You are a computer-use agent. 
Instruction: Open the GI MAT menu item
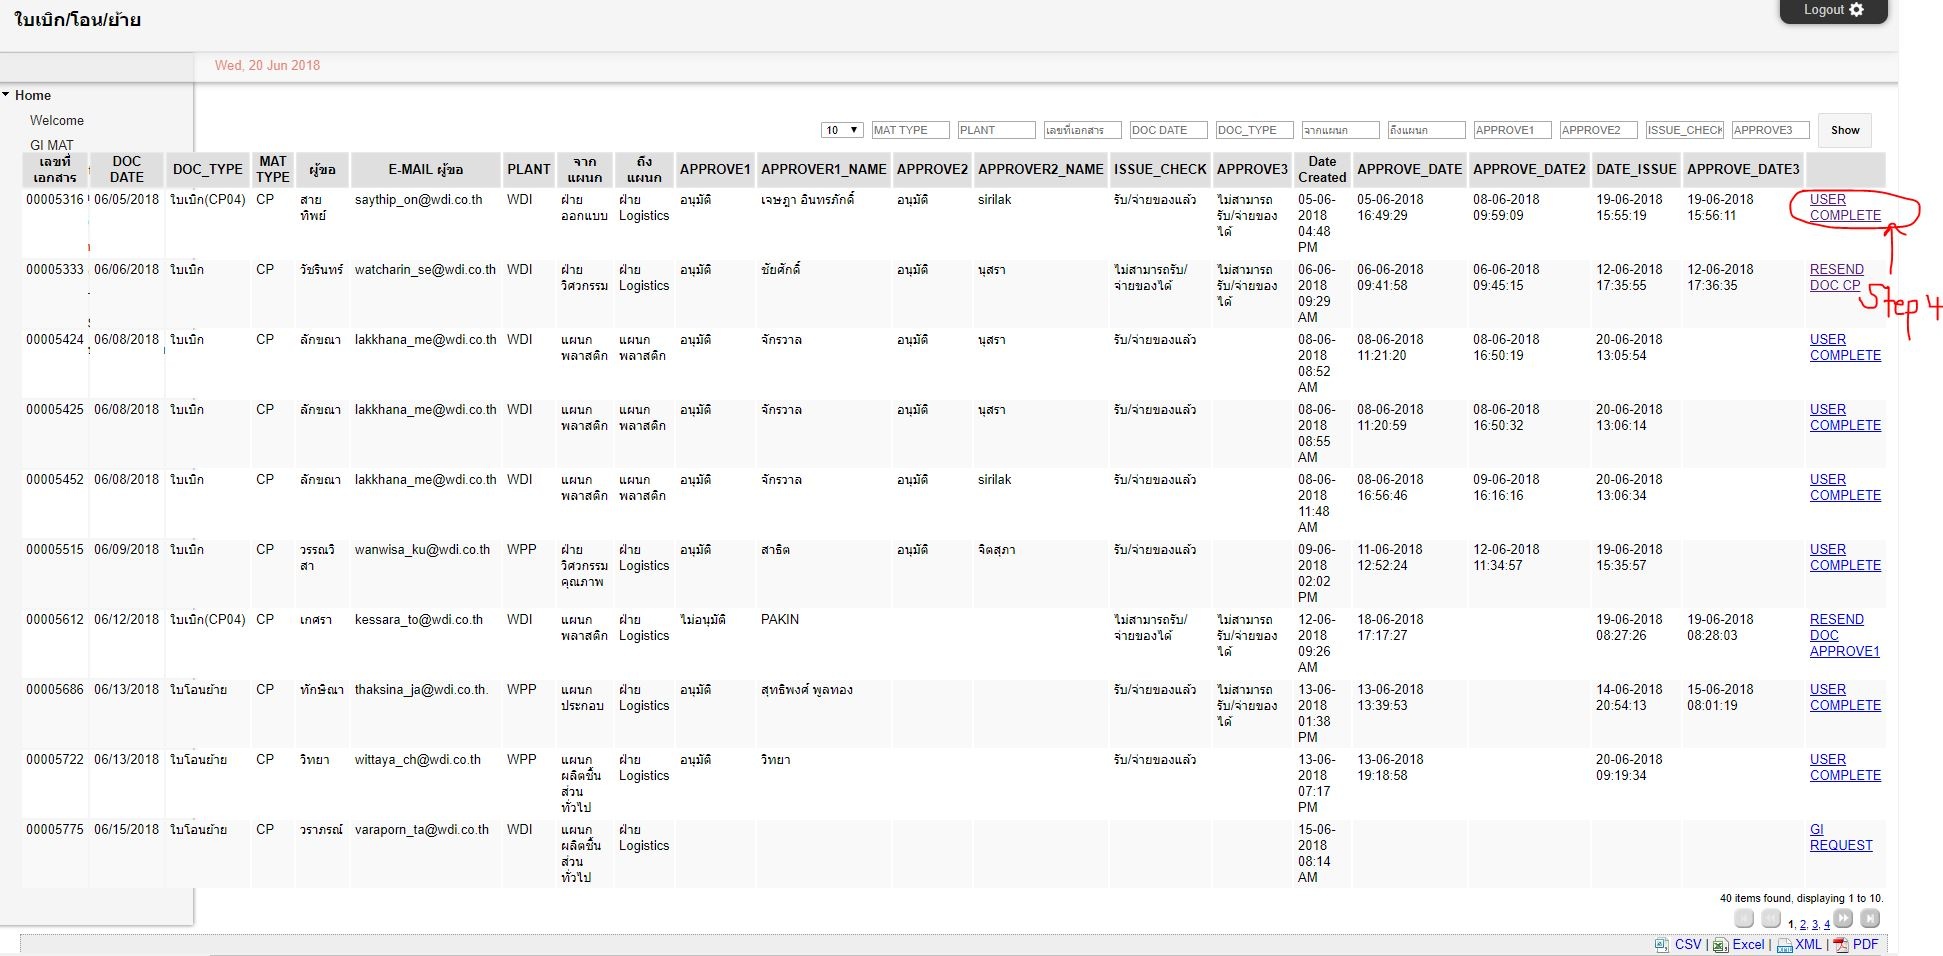coord(52,145)
